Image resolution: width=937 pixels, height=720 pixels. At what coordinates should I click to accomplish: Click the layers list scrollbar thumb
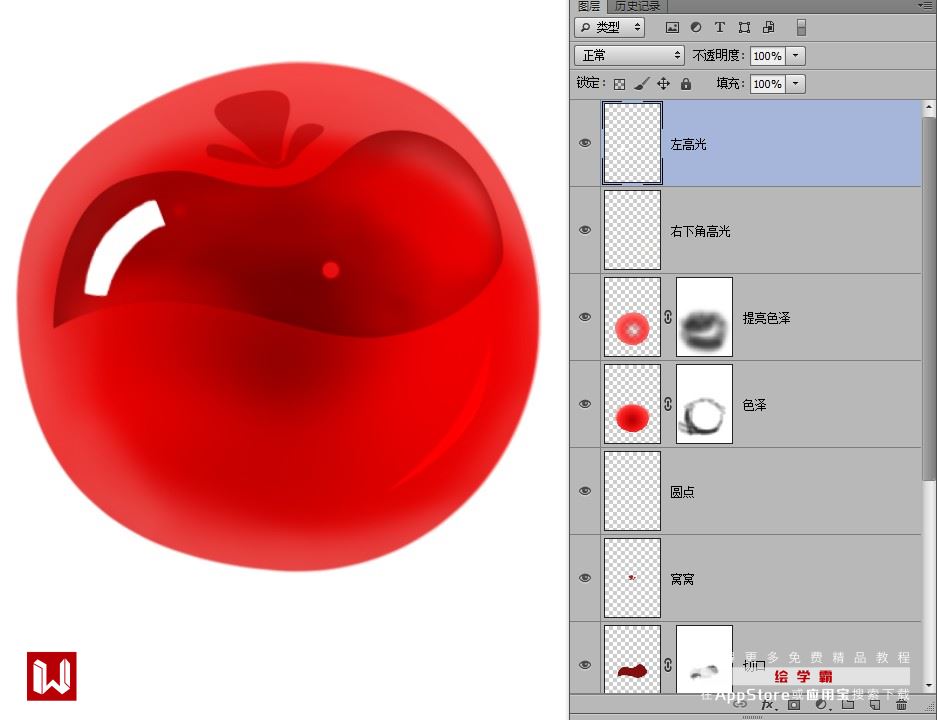click(x=929, y=298)
